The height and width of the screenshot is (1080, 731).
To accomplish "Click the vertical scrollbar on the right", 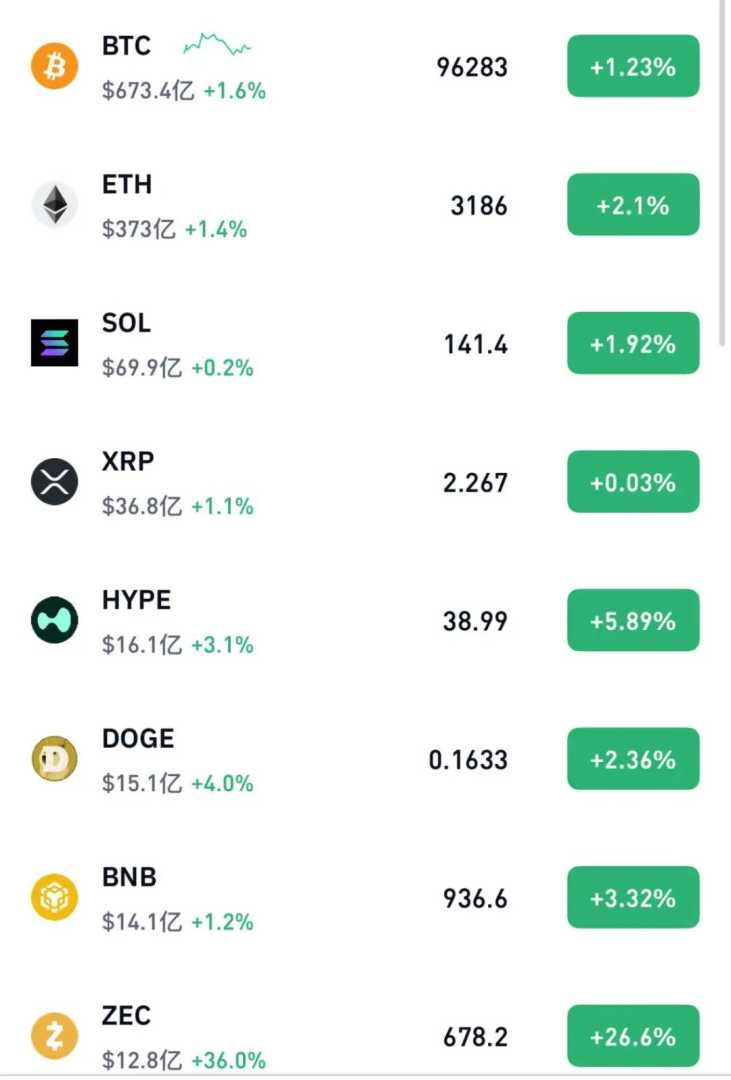I will tap(723, 170).
